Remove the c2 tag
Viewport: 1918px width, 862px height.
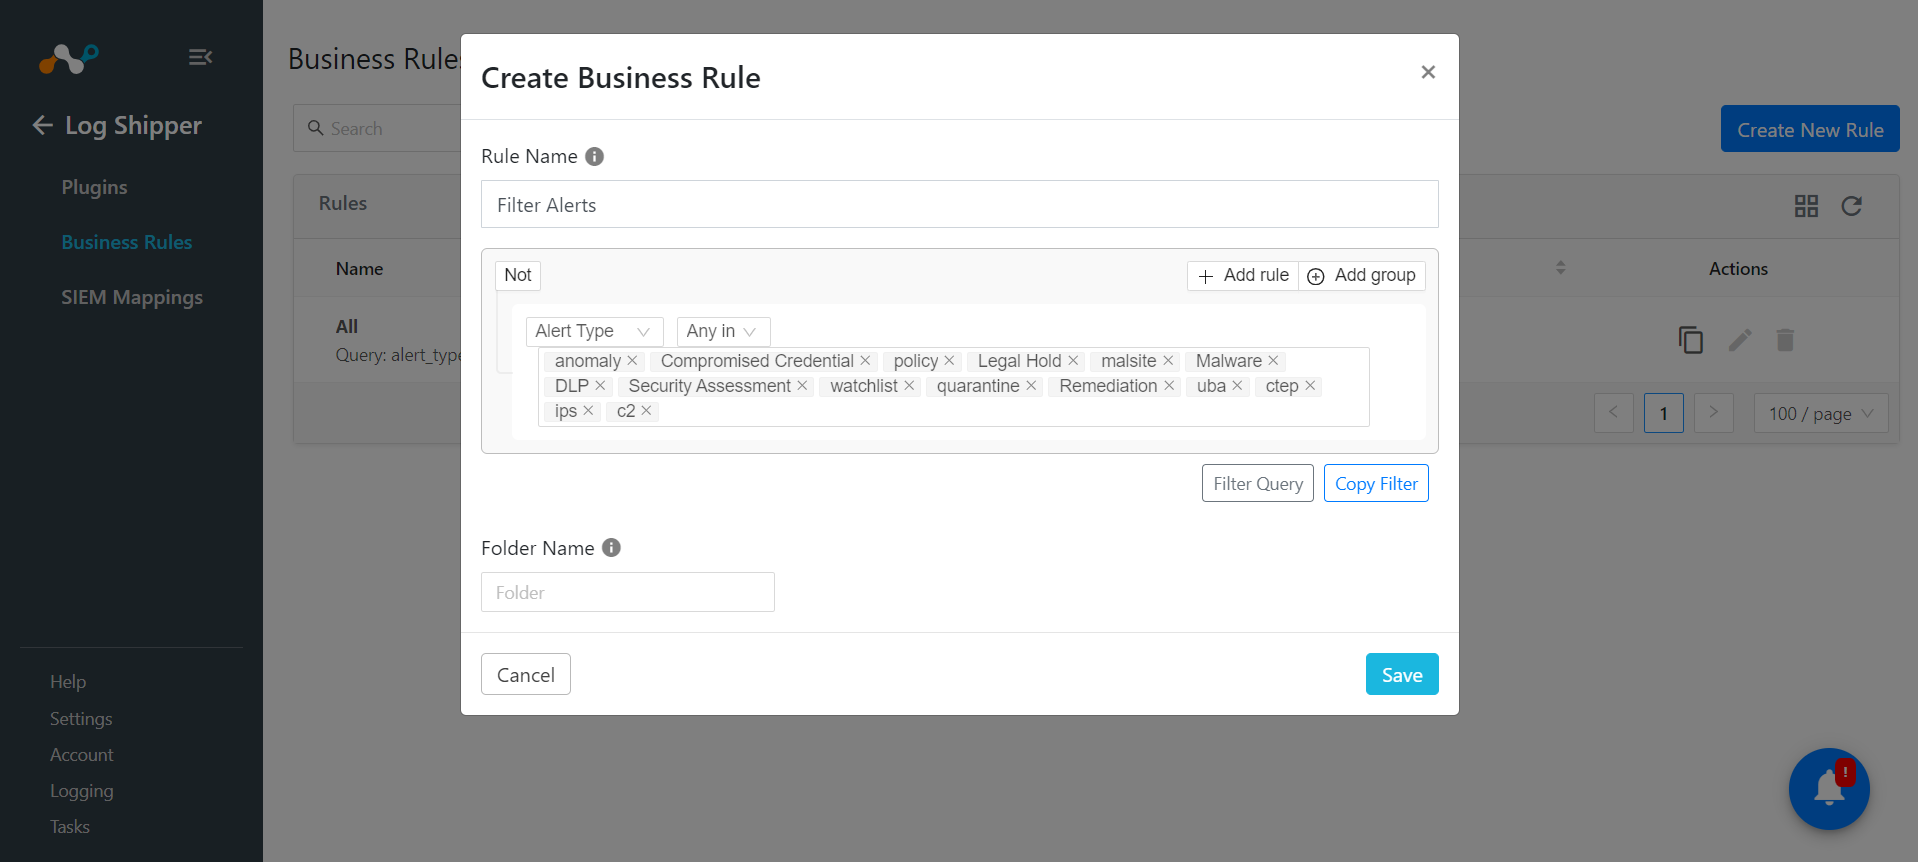pyautogui.click(x=646, y=411)
